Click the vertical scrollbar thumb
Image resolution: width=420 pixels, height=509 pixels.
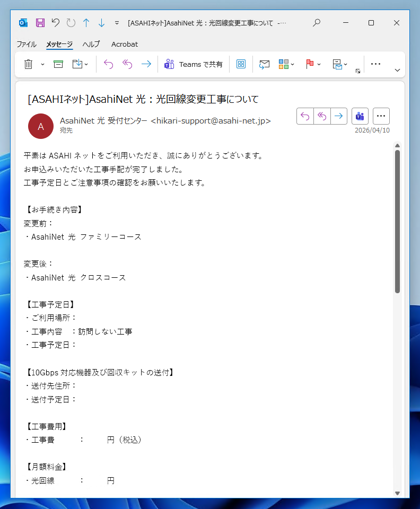(397, 222)
